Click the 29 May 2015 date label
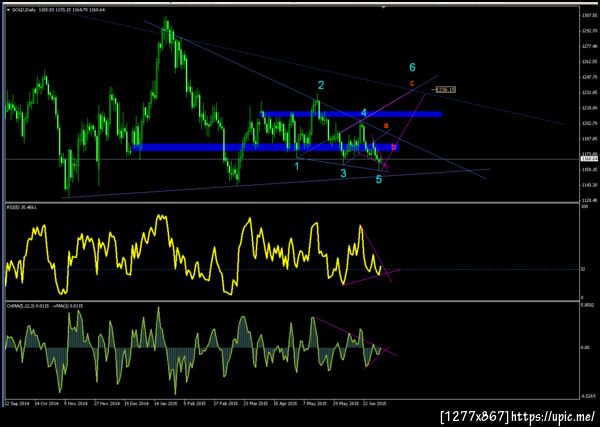 click(345, 403)
